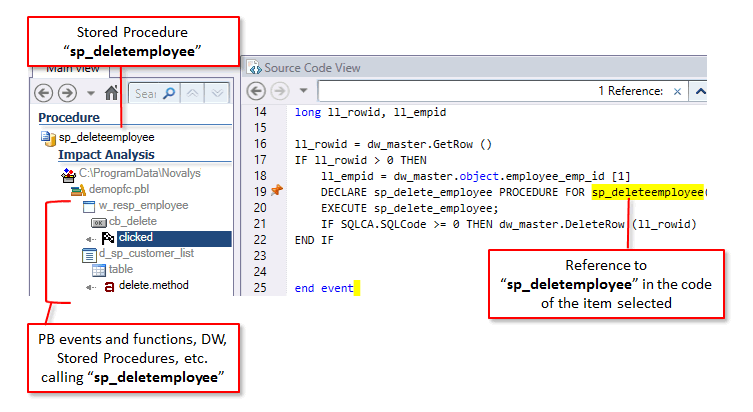Select the d_sp_customer_list datawindow node
The height and width of the screenshot is (412, 753).
[x=143, y=254]
